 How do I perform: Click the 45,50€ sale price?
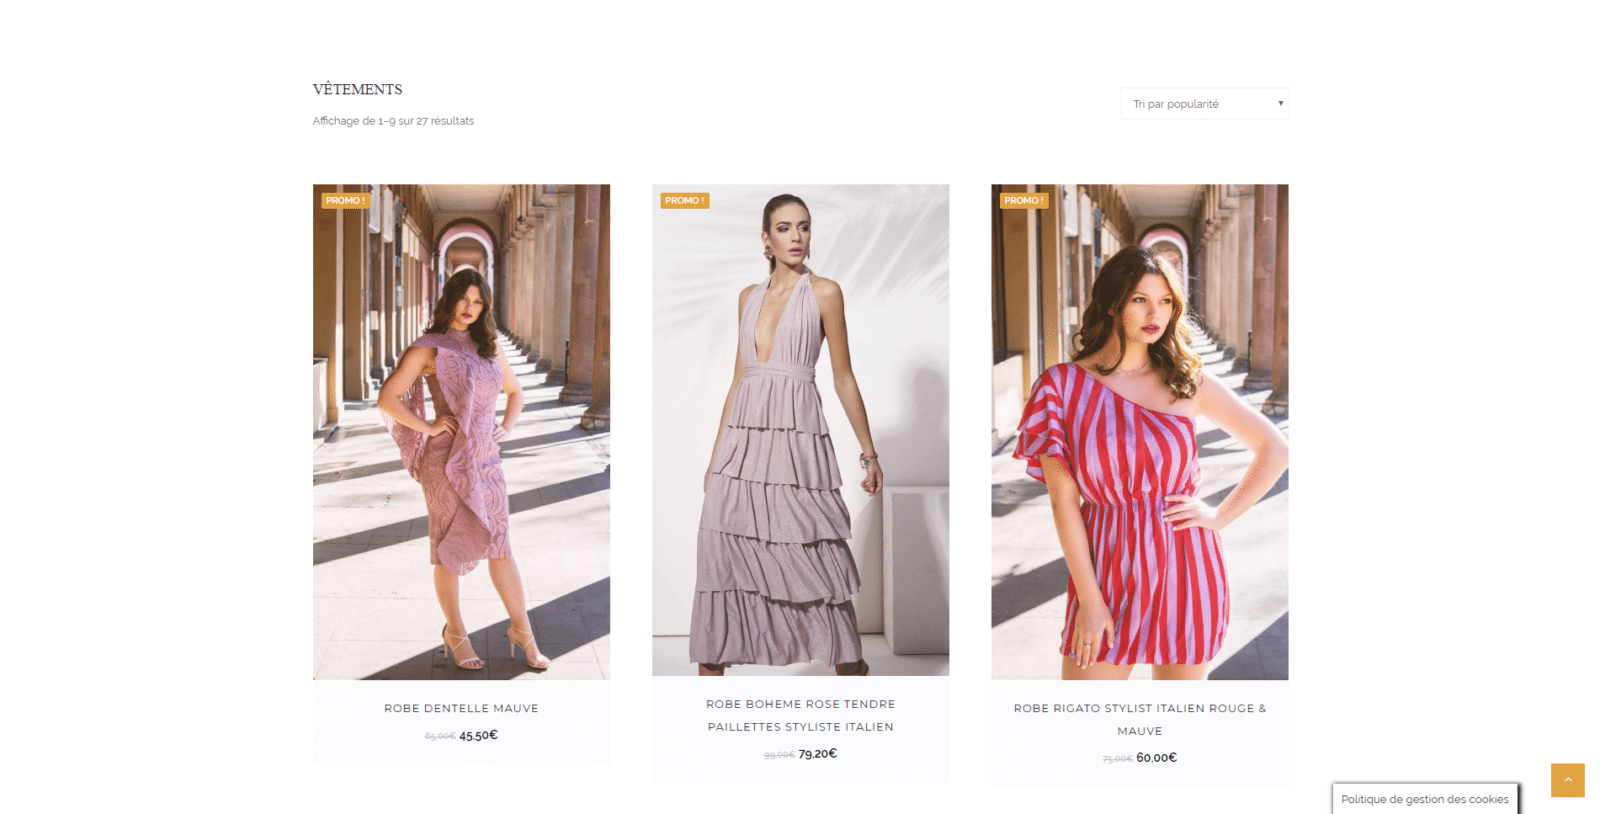click(x=478, y=735)
